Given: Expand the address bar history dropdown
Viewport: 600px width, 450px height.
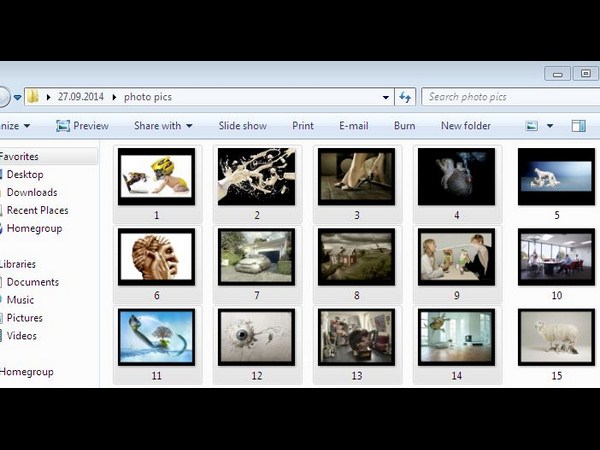Looking at the screenshot, I should [x=386, y=97].
